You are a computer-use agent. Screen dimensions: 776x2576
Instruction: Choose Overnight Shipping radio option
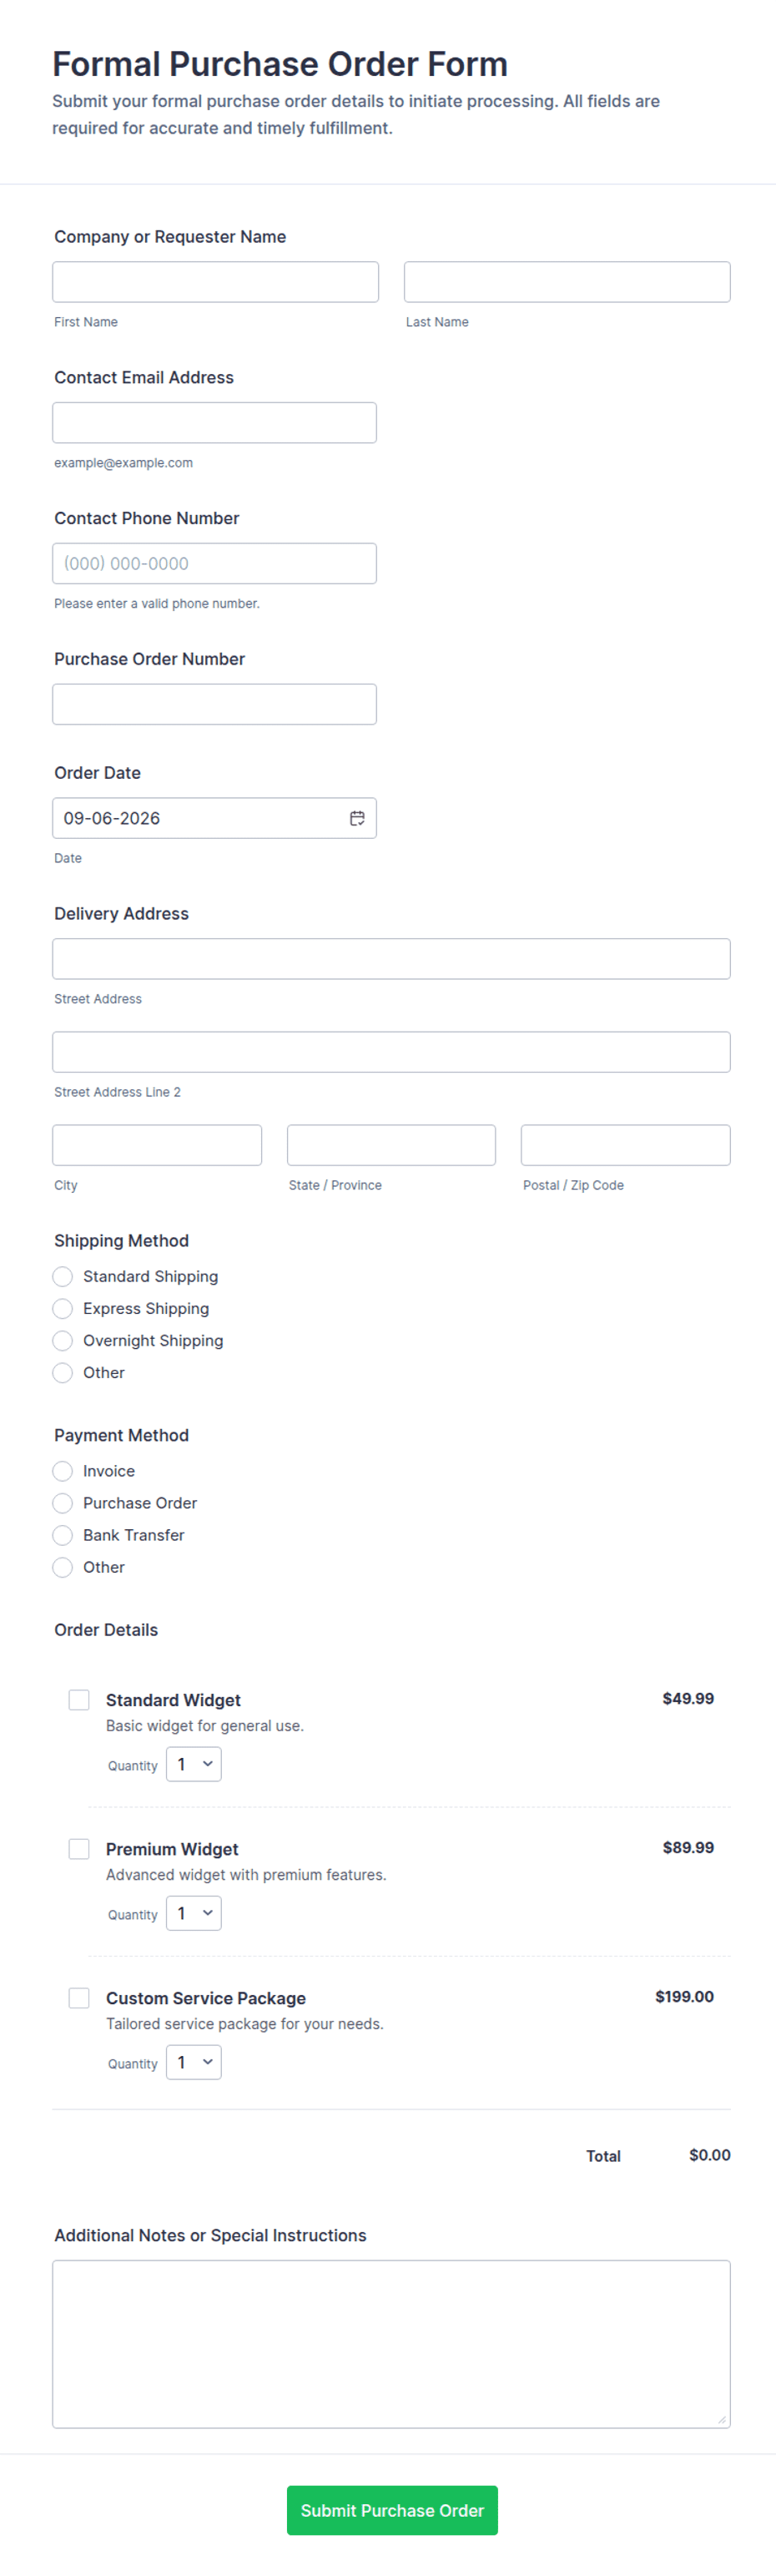pos(63,1341)
